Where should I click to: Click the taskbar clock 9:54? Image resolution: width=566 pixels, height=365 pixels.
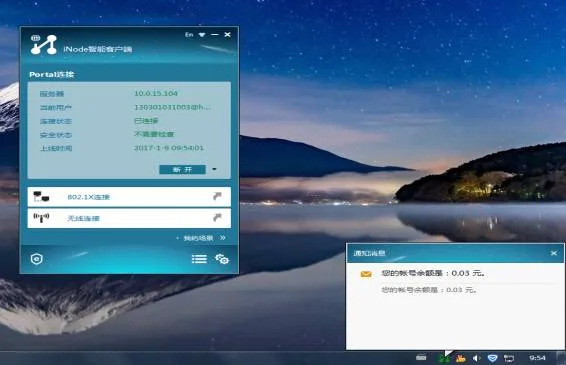coord(537,358)
